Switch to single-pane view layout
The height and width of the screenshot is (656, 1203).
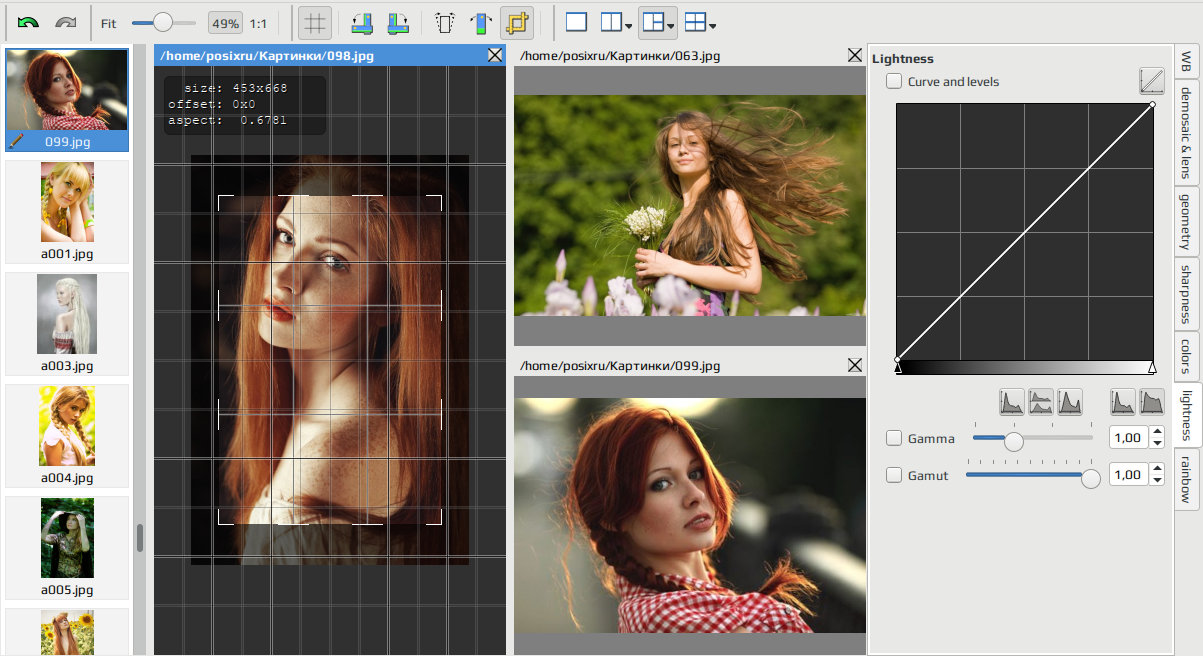point(576,22)
